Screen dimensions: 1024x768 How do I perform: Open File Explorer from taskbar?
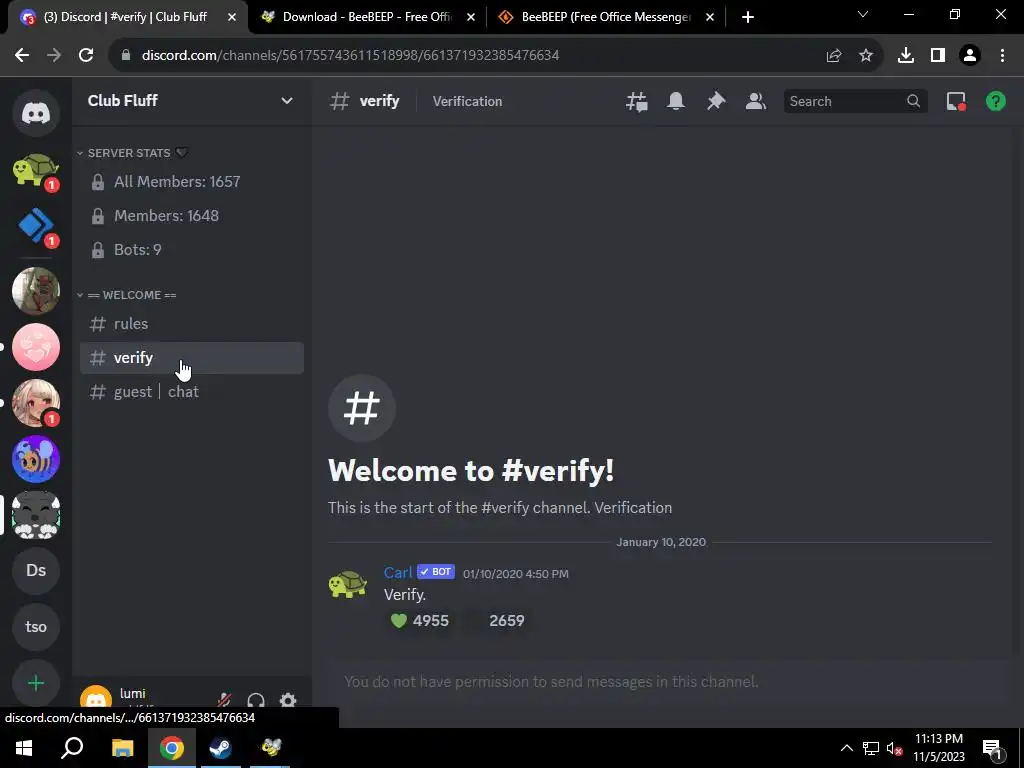coord(122,748)
